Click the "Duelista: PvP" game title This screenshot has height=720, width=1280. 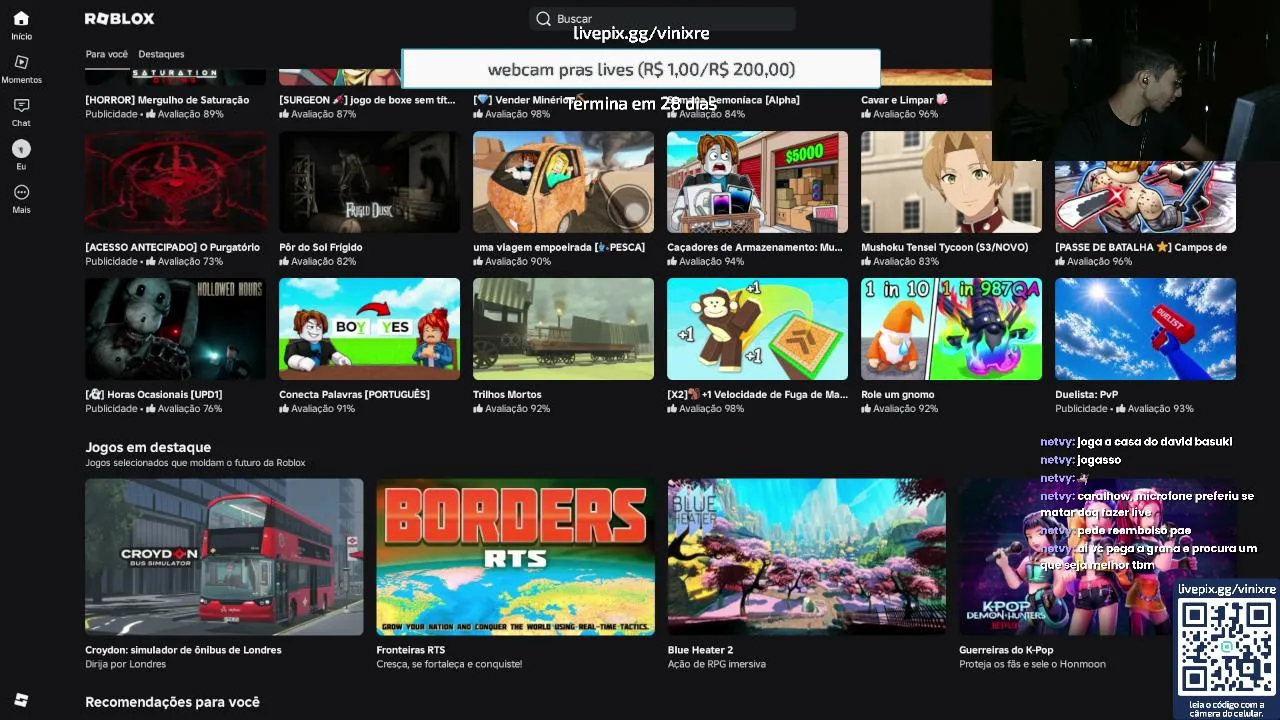coord(1086,394)
